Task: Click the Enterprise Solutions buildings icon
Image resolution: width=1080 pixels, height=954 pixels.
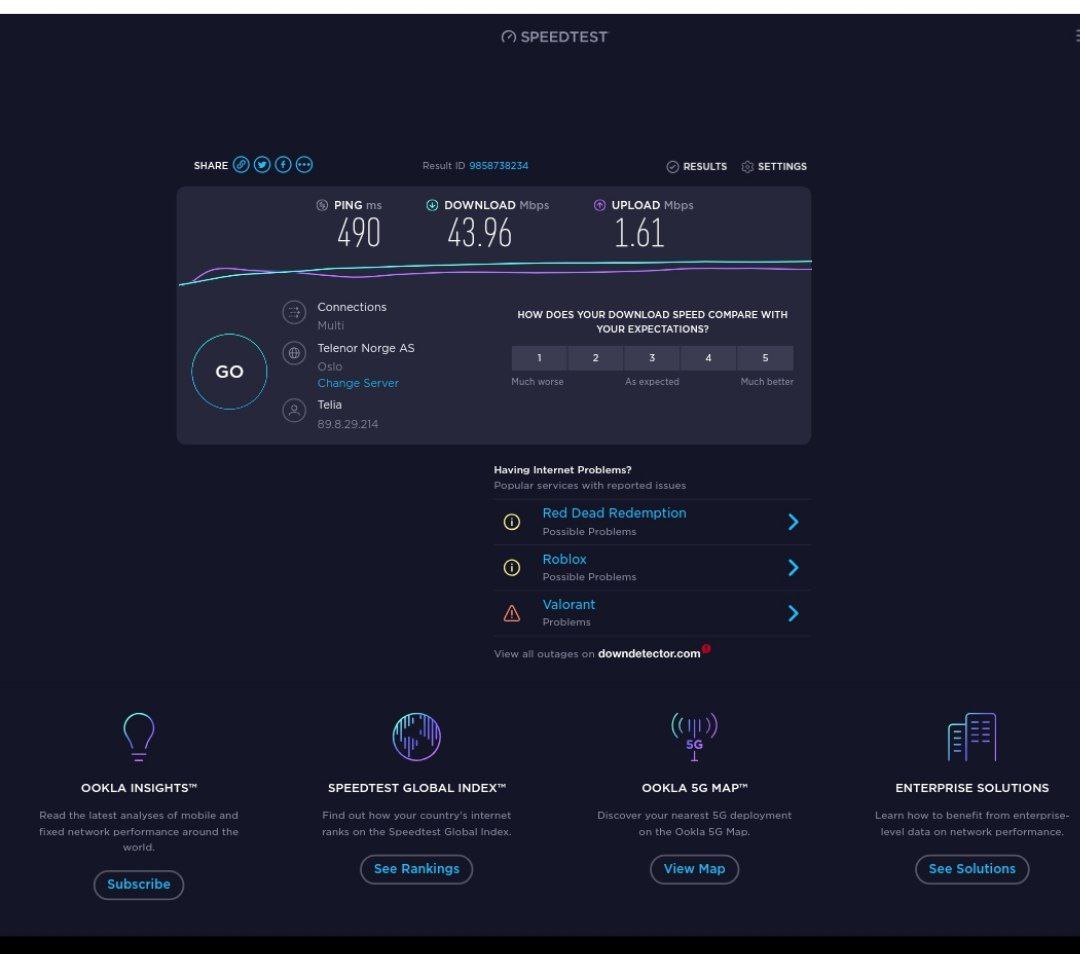Action: pos(972,736)
